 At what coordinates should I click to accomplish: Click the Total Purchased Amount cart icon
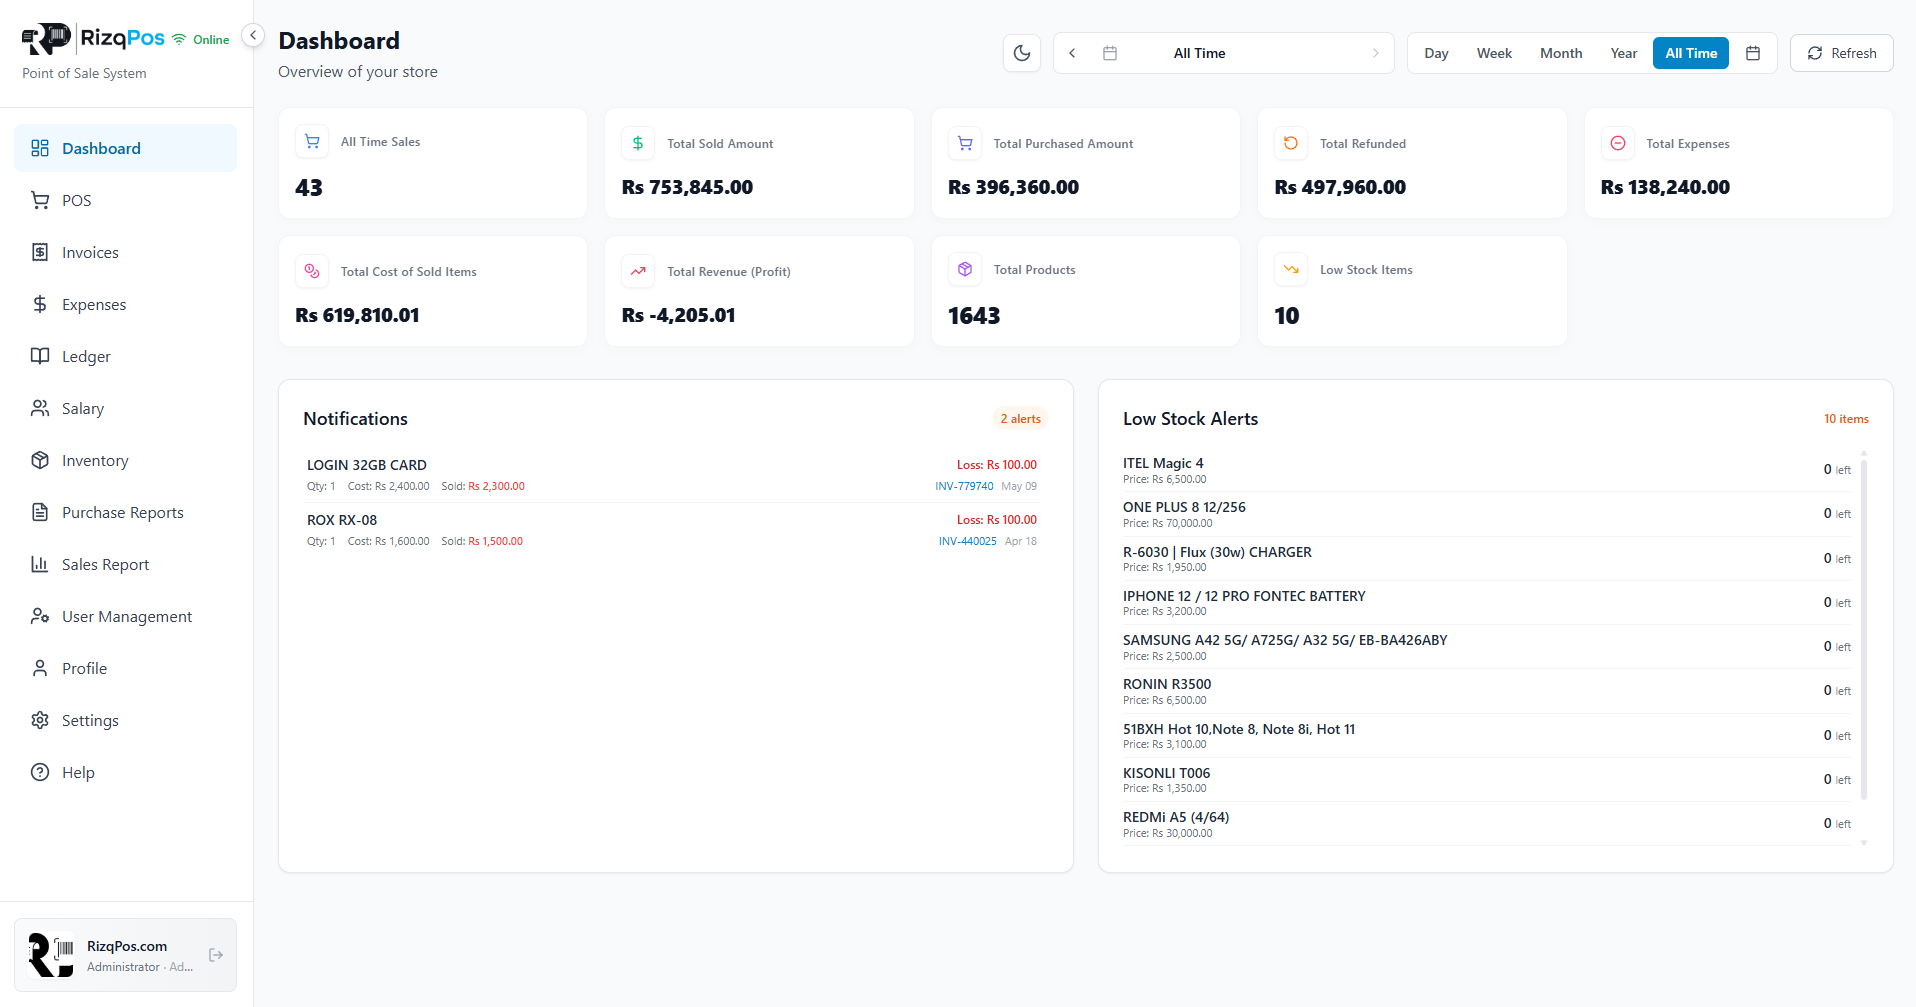click(965, 143)
